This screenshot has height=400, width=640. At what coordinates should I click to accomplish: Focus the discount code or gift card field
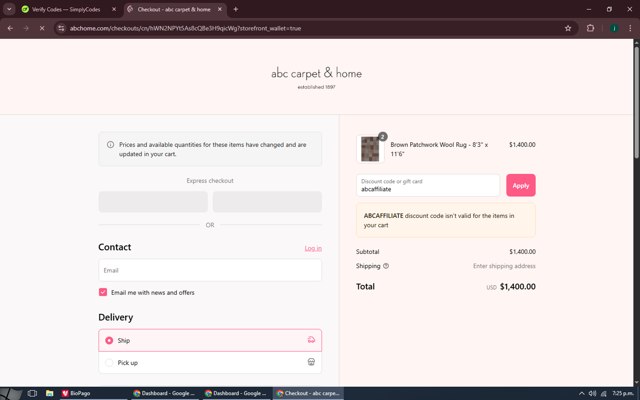428,185
